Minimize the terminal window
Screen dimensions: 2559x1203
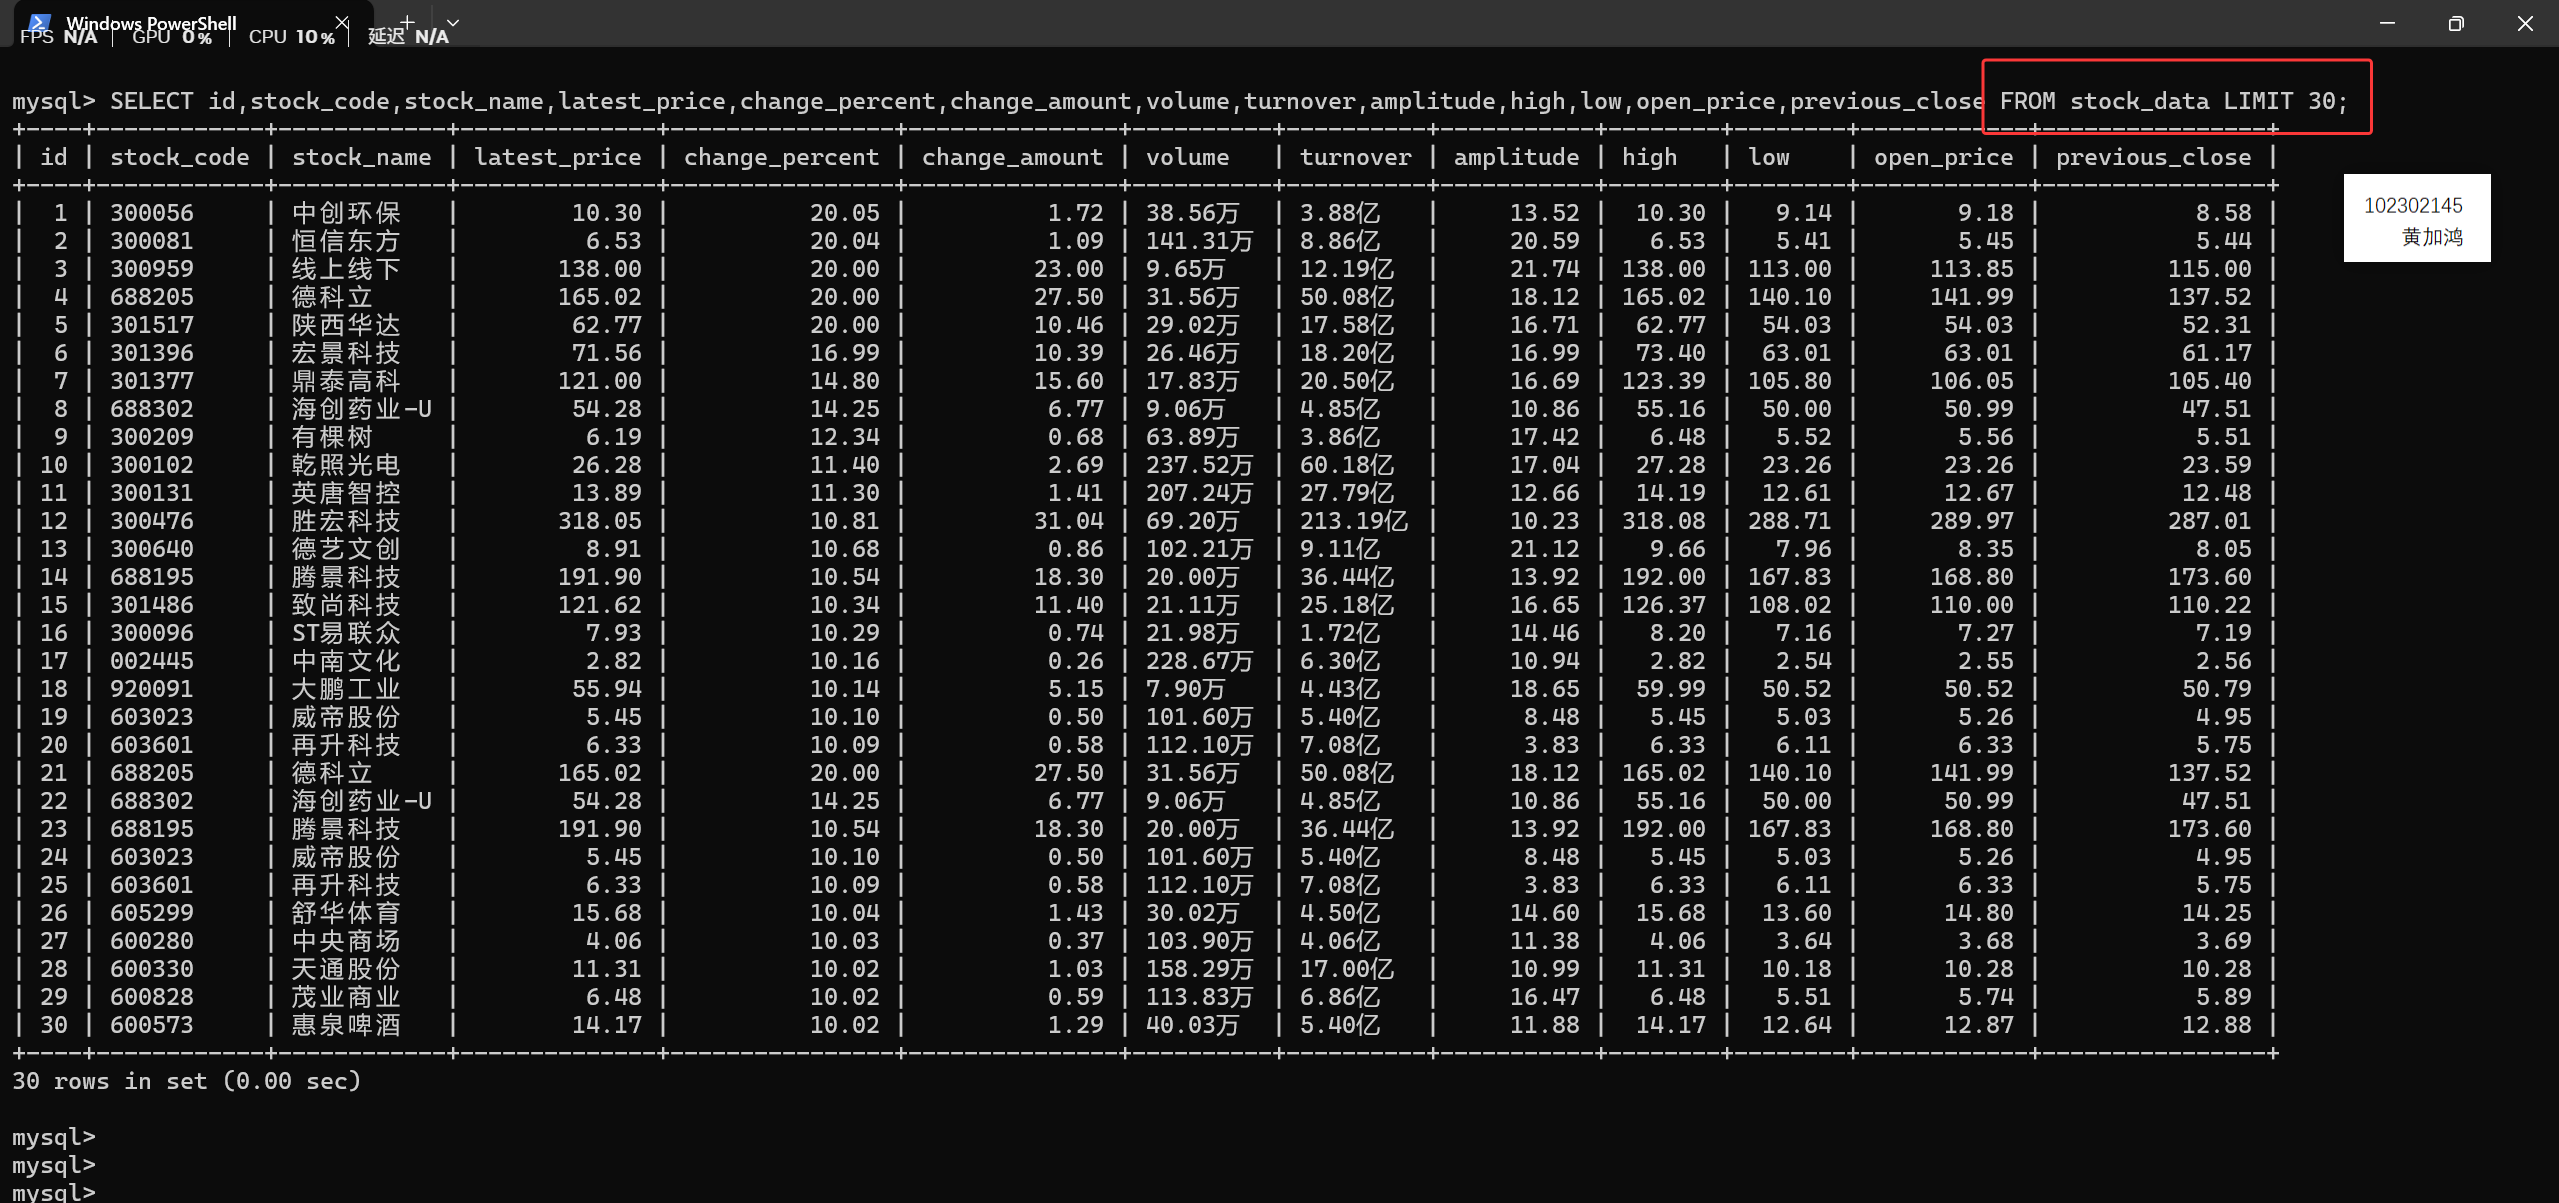[x=2387, y=23]
